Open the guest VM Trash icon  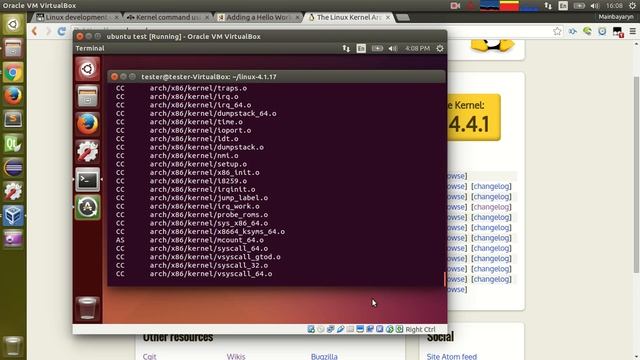[x=87, y=308]
